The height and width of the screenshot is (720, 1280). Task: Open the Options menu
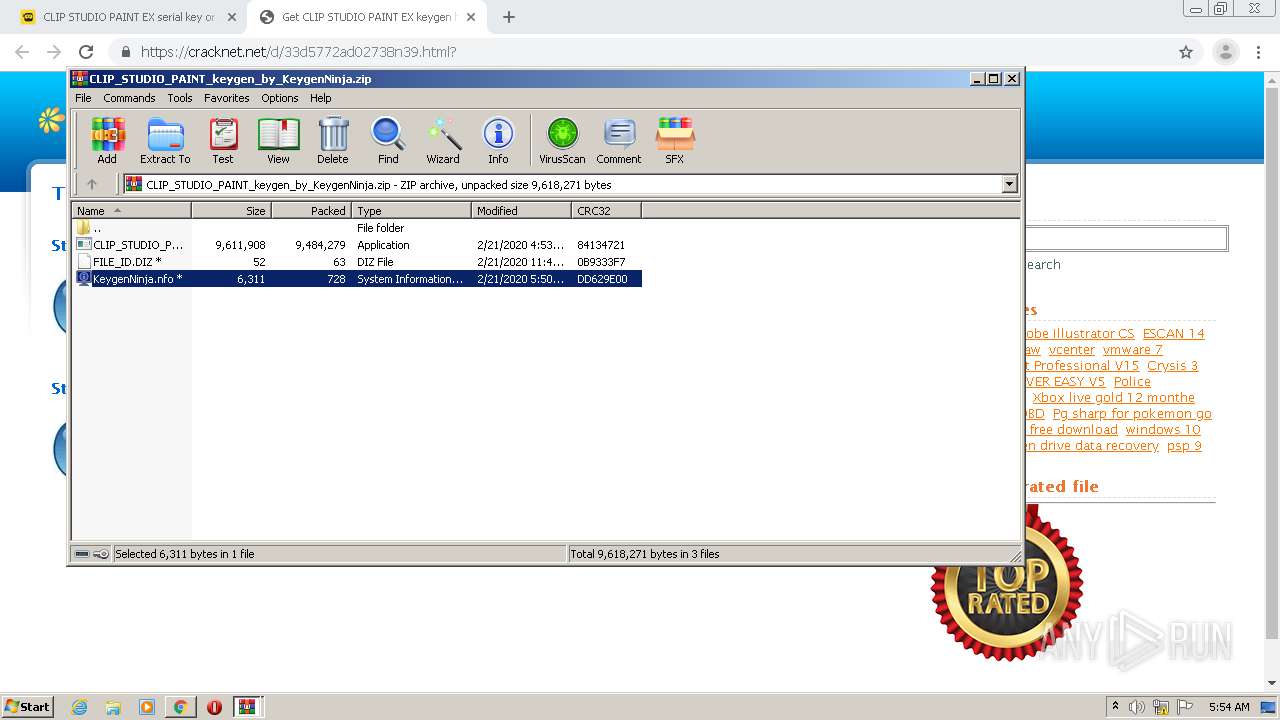coord(280,98)
